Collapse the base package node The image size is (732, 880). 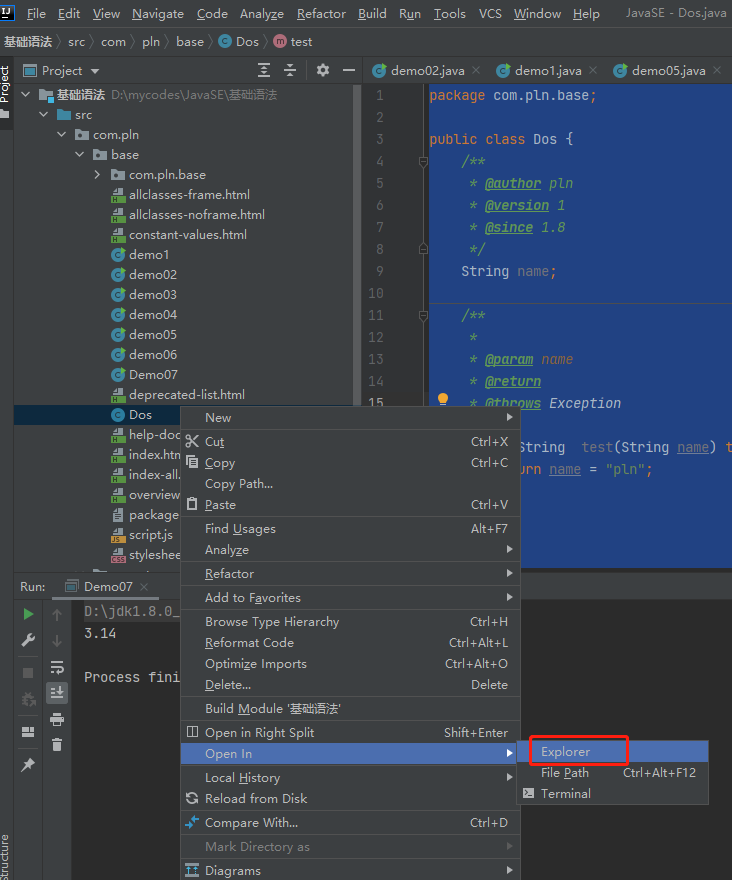(80, 154)
